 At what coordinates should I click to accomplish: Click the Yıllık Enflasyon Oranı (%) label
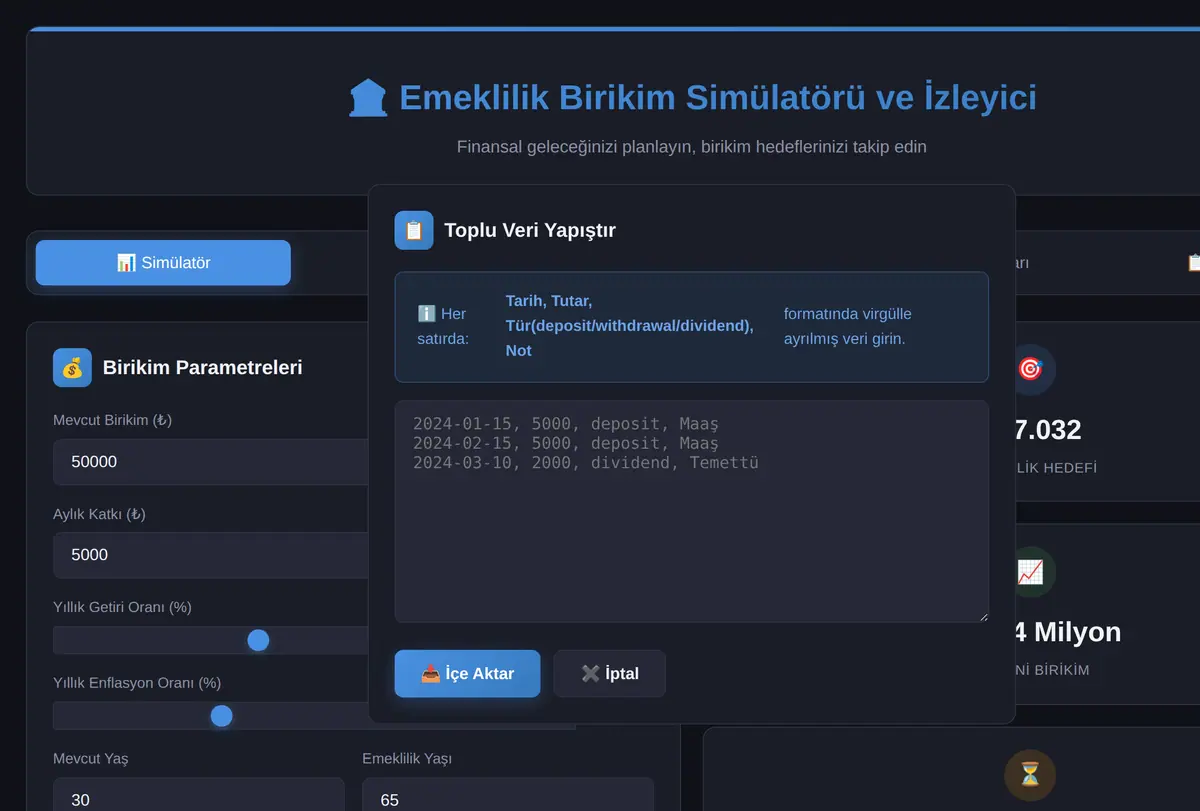[137, 683]
